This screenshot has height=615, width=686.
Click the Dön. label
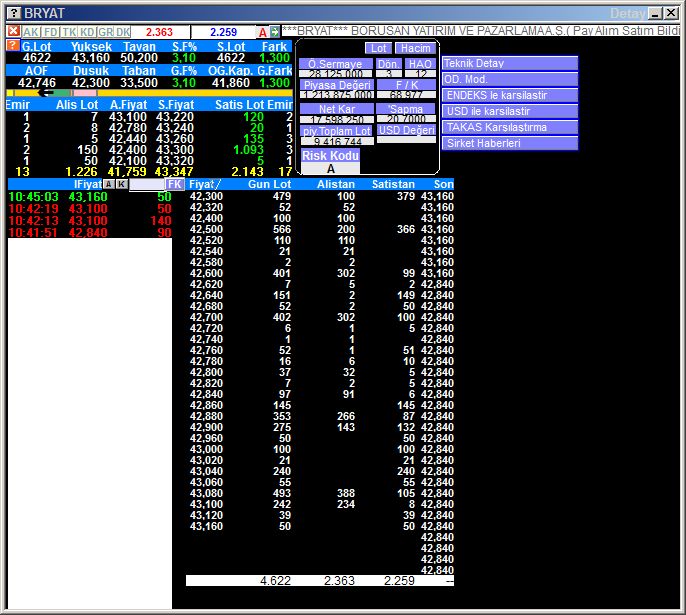(388, 64)
